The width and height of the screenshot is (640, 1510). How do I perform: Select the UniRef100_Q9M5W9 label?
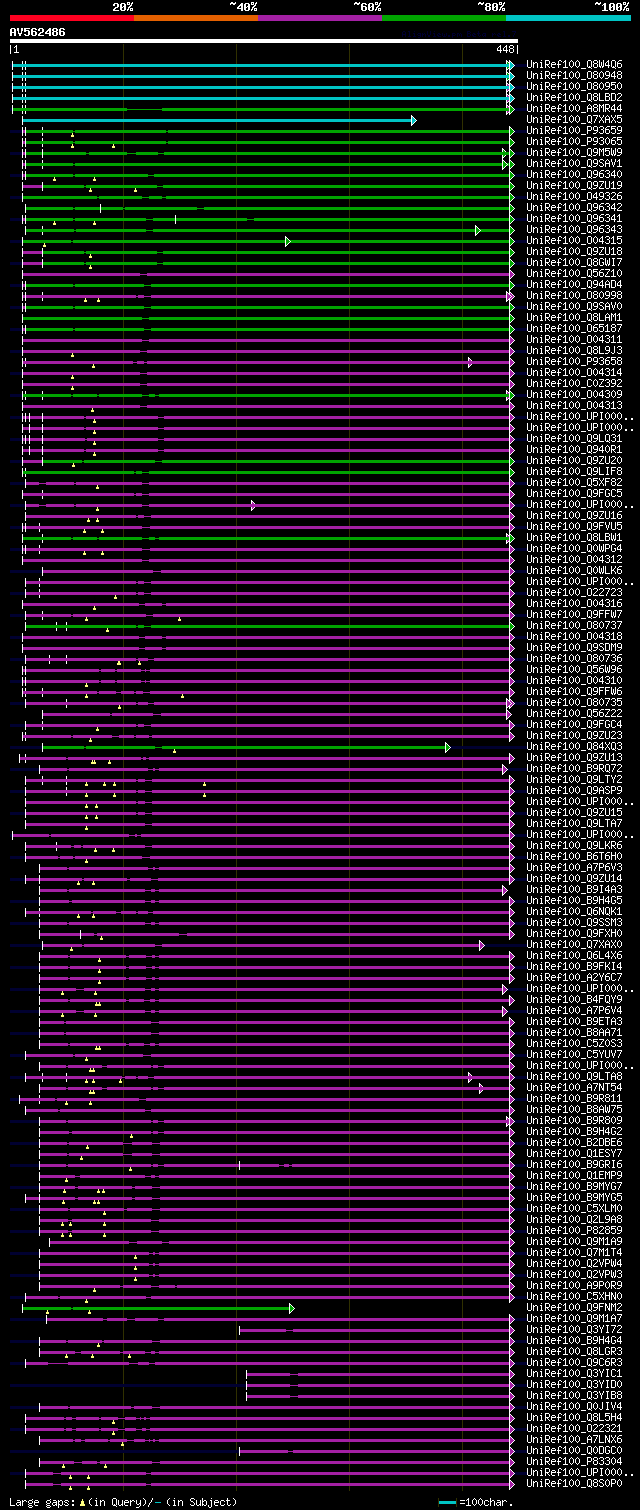574,152
